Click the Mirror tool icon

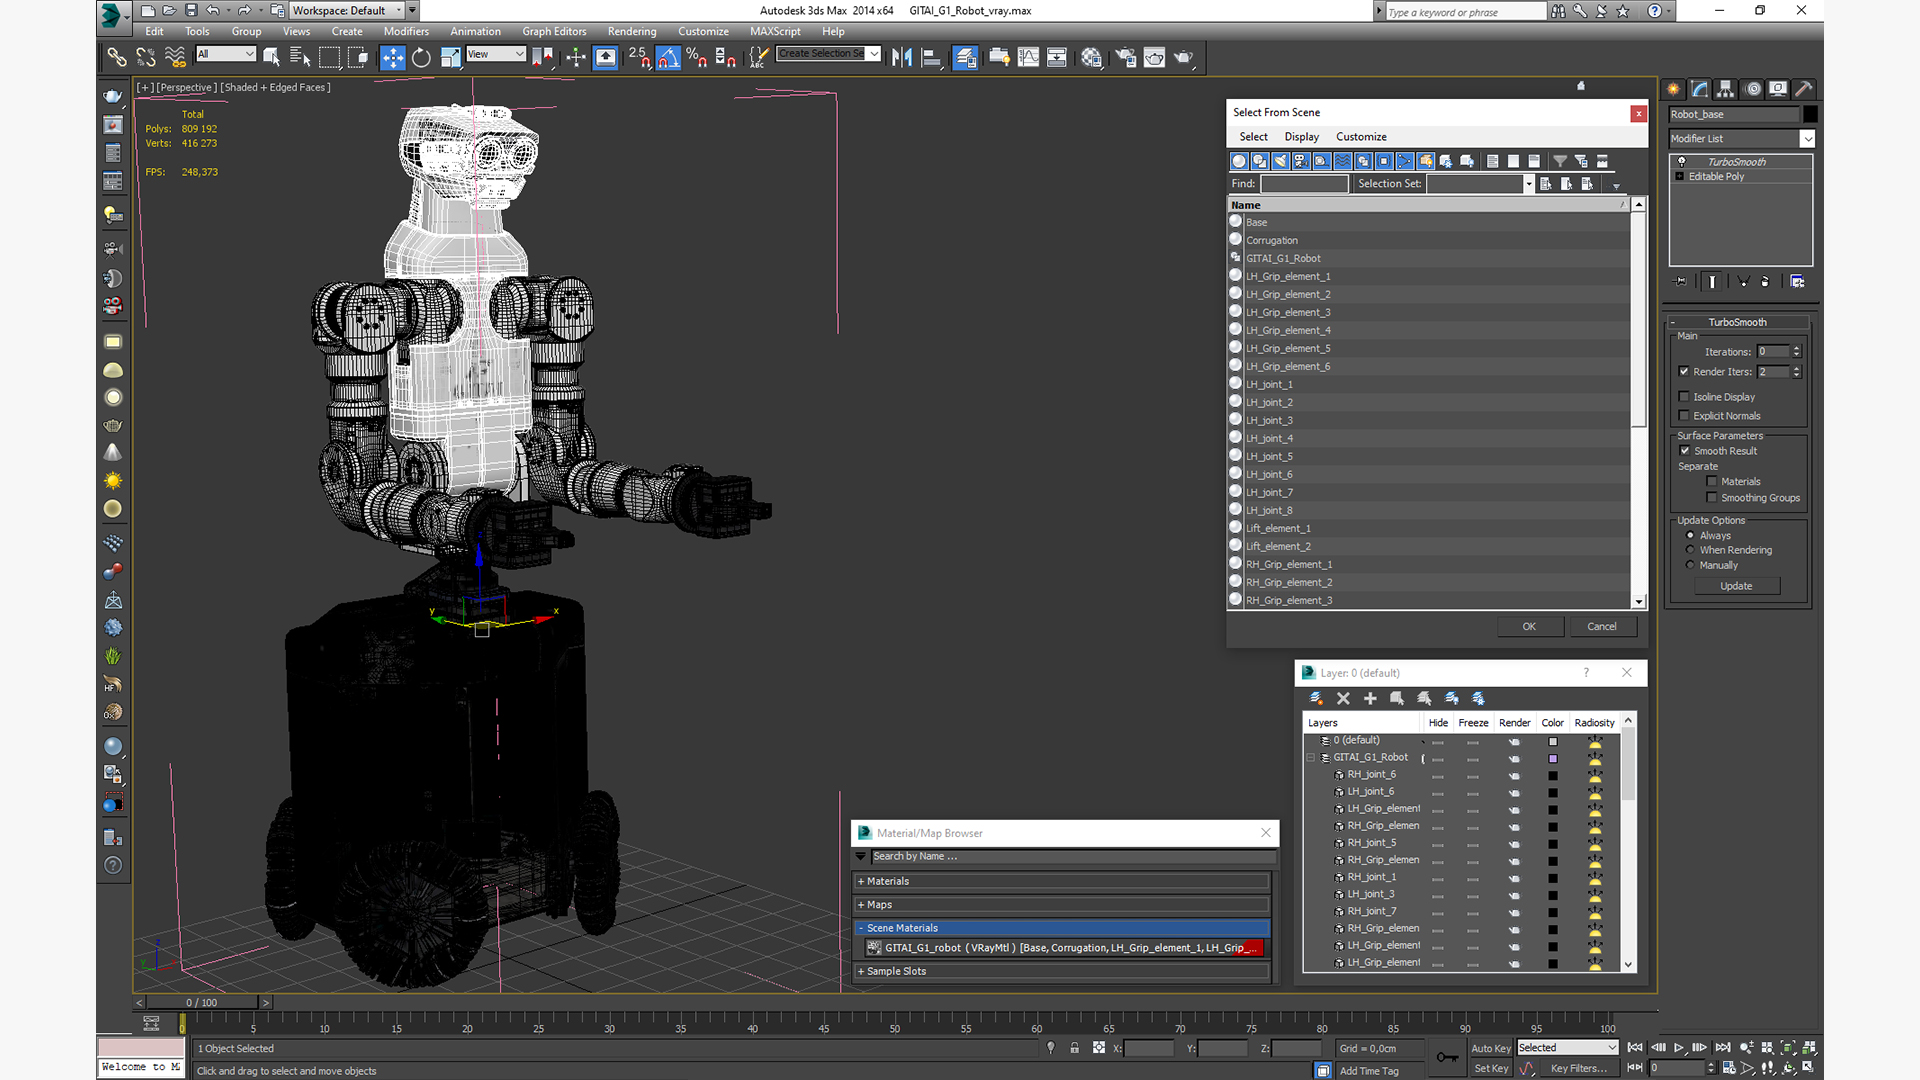tap(901, 57)
